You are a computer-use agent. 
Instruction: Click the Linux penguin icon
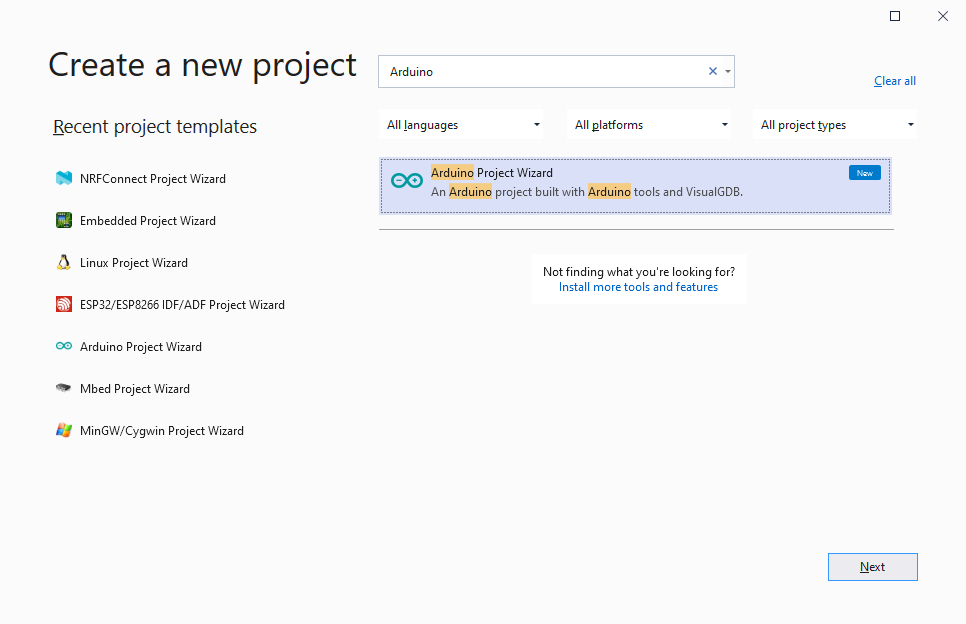64,263
